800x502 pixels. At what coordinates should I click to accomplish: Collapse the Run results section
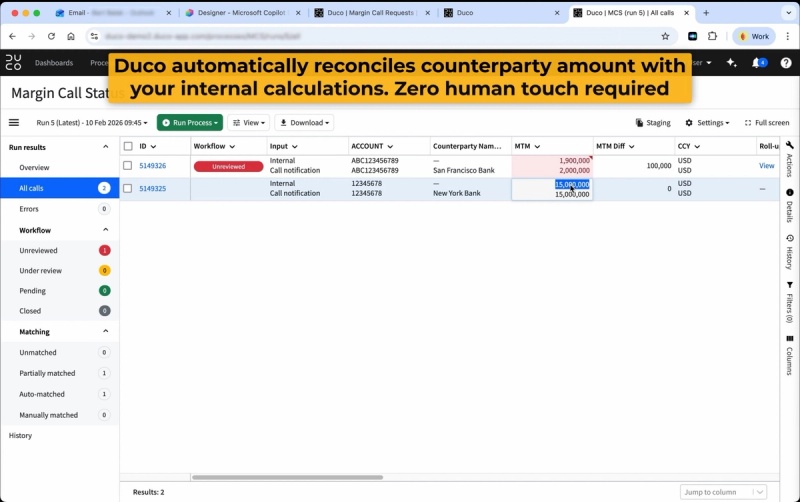coord(106,147)
